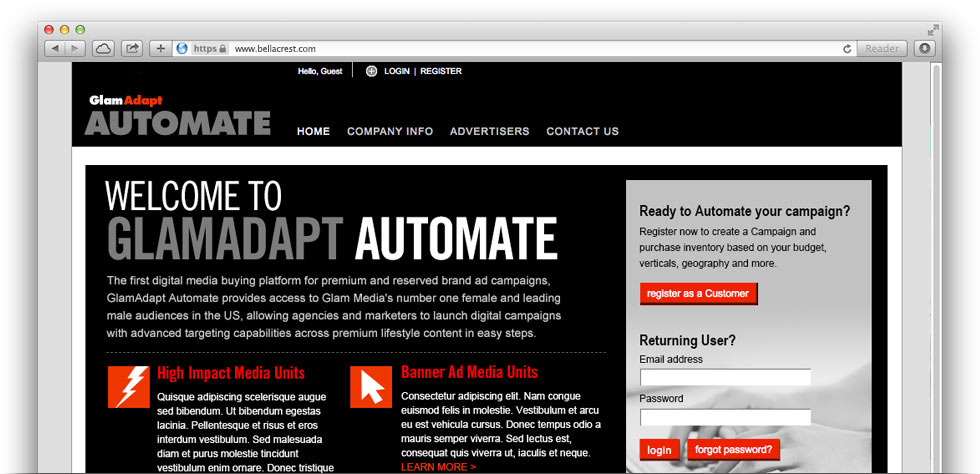980x474 pixels.
Task: Go to the ADVERTISERS menu item
Action: (x=489, y=131)
